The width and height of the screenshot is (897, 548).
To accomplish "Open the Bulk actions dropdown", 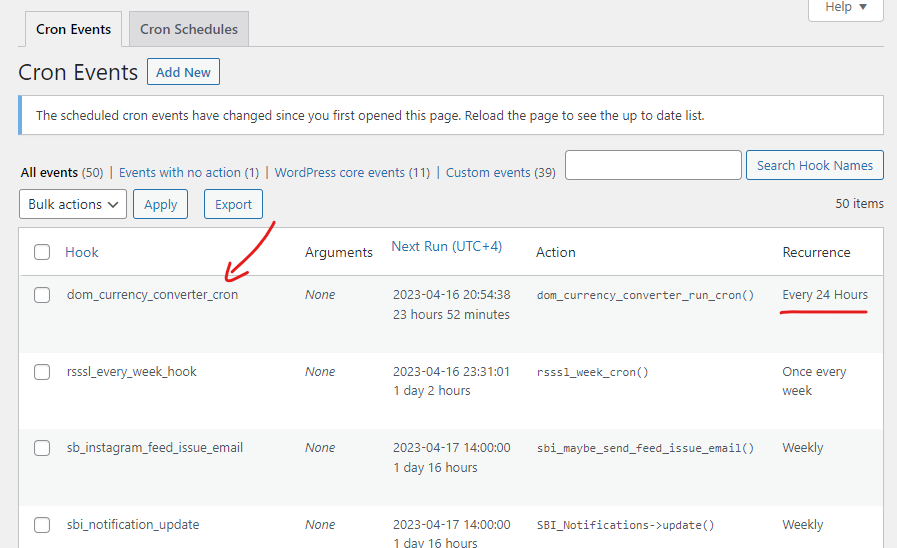I will (73, 204).
